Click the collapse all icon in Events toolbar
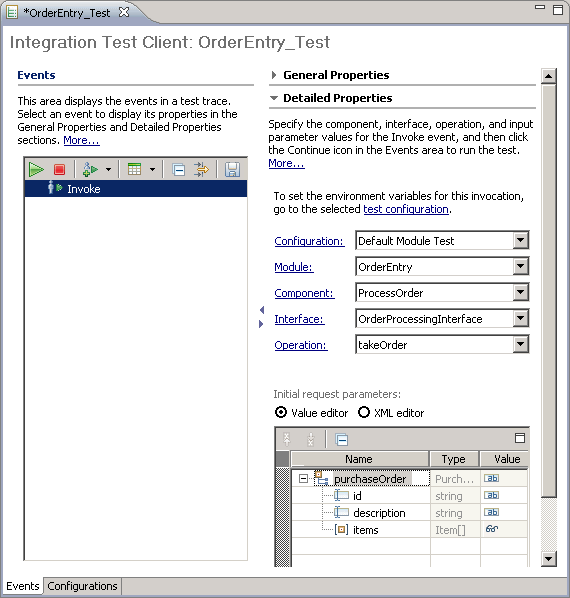The image size is (570, 598). pos(178,170)
